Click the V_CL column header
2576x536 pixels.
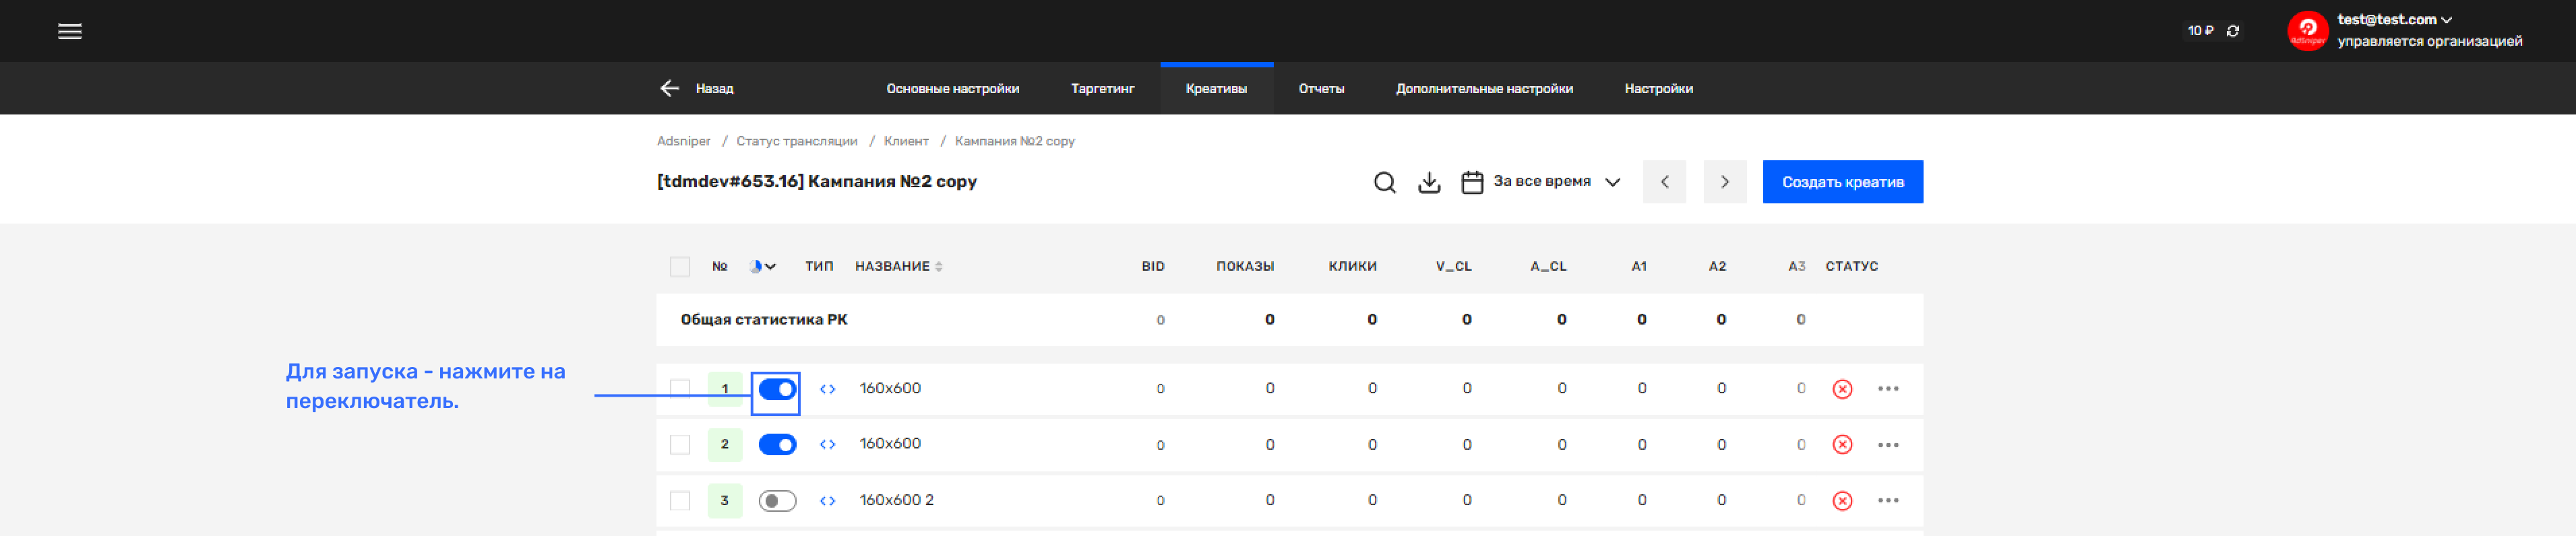point(1453,267)
